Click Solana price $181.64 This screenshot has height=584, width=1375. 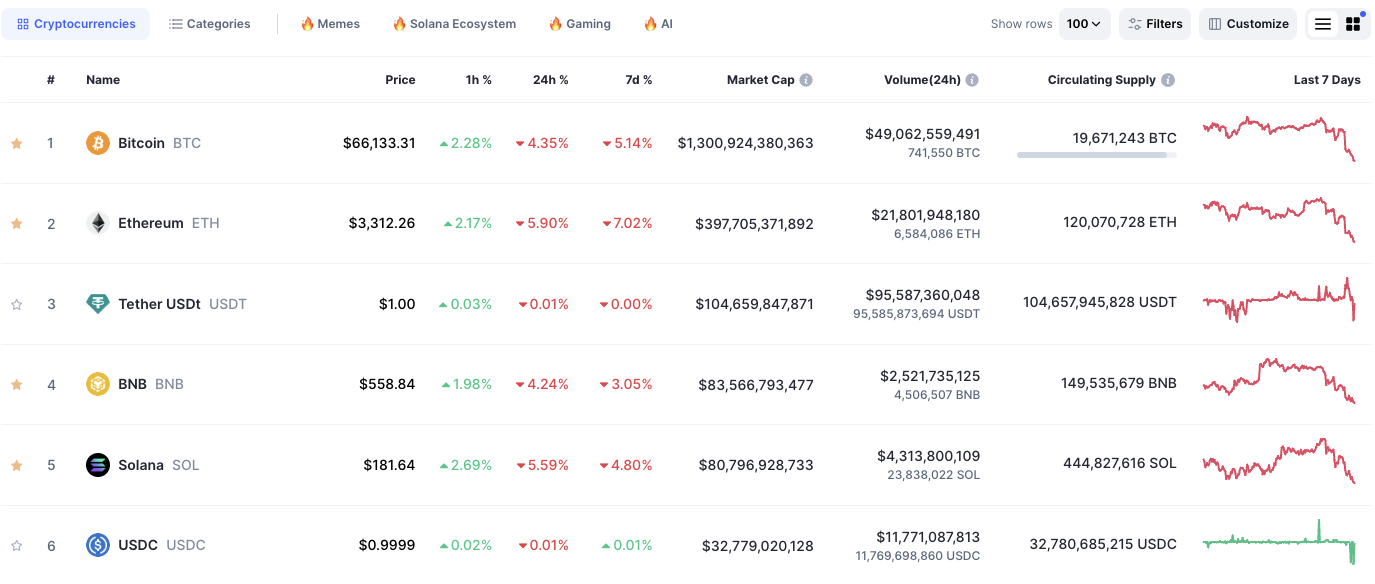tap(389, 465)
